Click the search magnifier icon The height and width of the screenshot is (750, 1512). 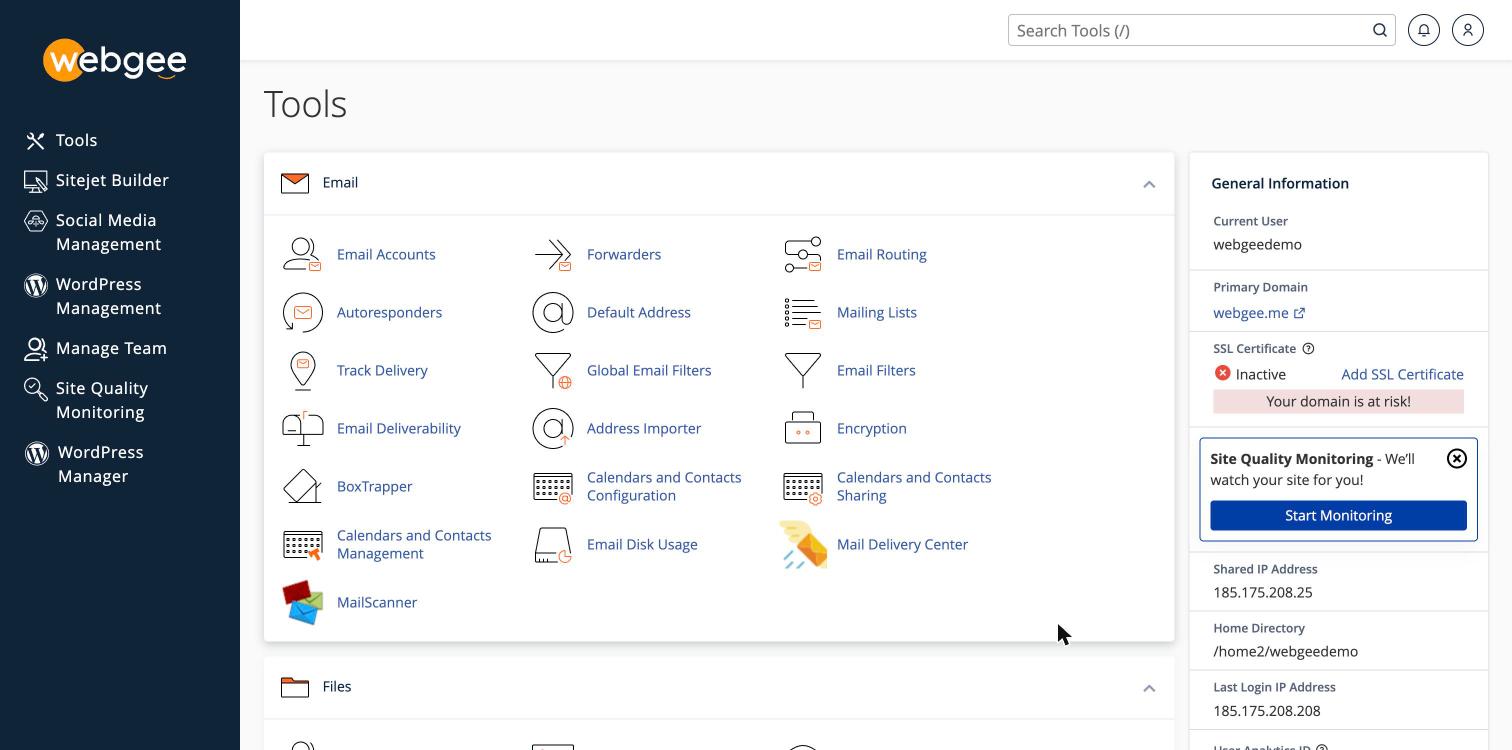tap(1380, 30)
